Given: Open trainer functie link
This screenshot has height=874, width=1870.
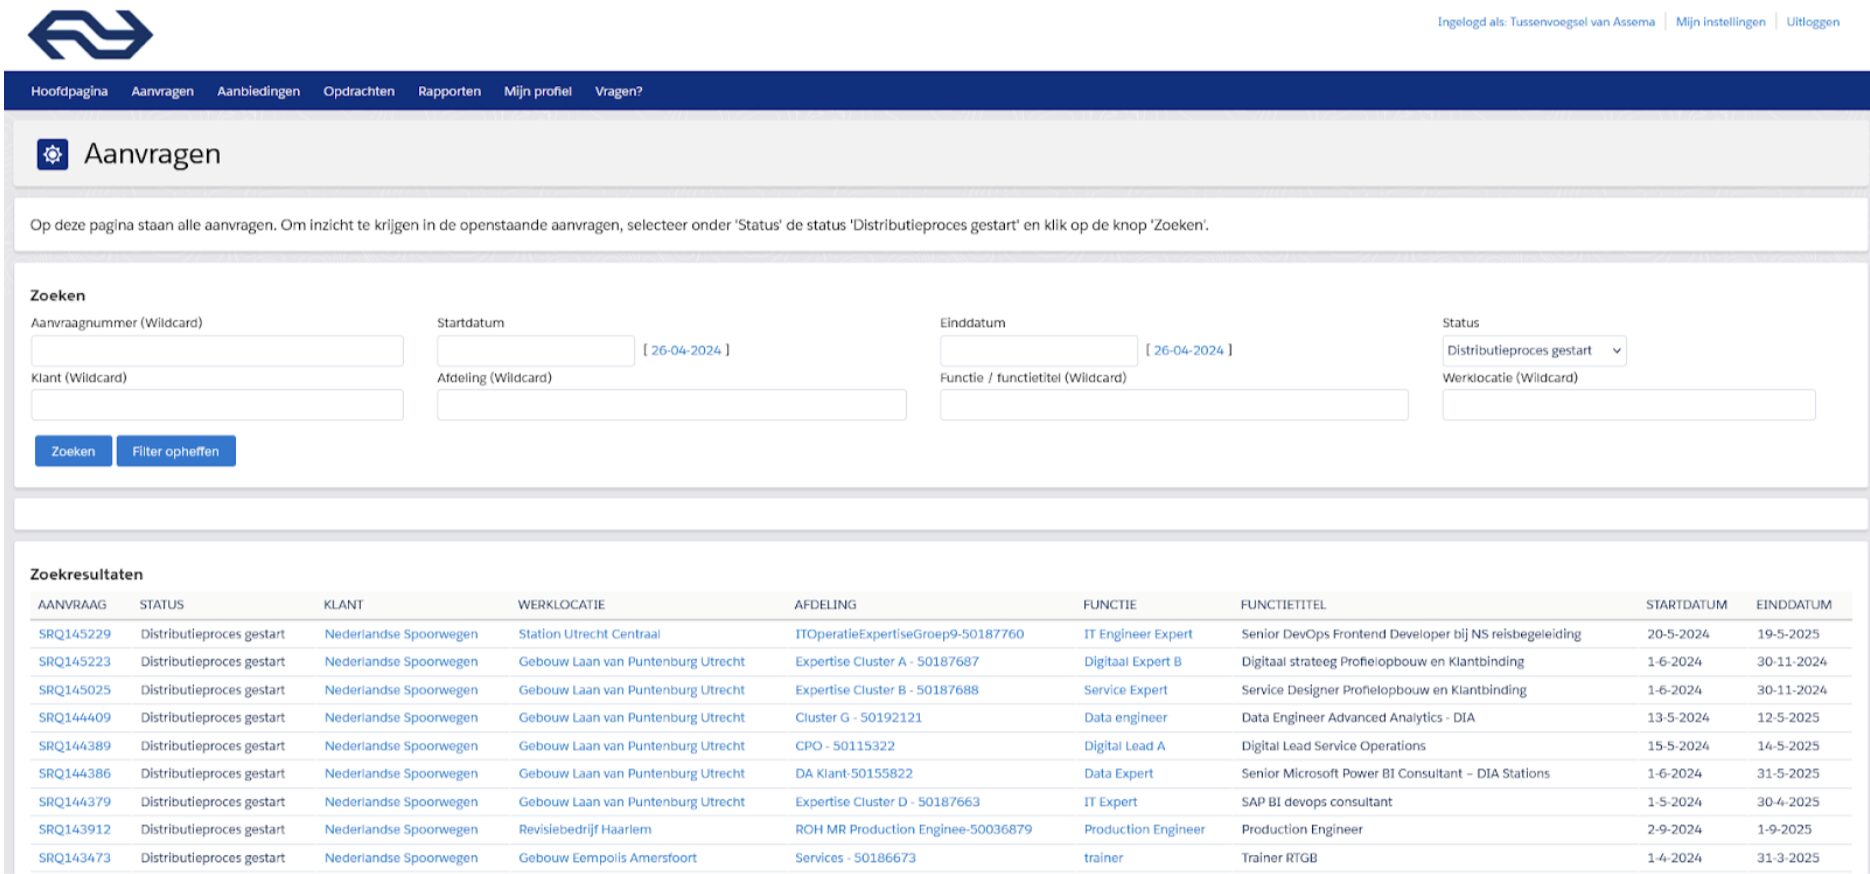Looking at the screenshot, I should click(1103, 858).
